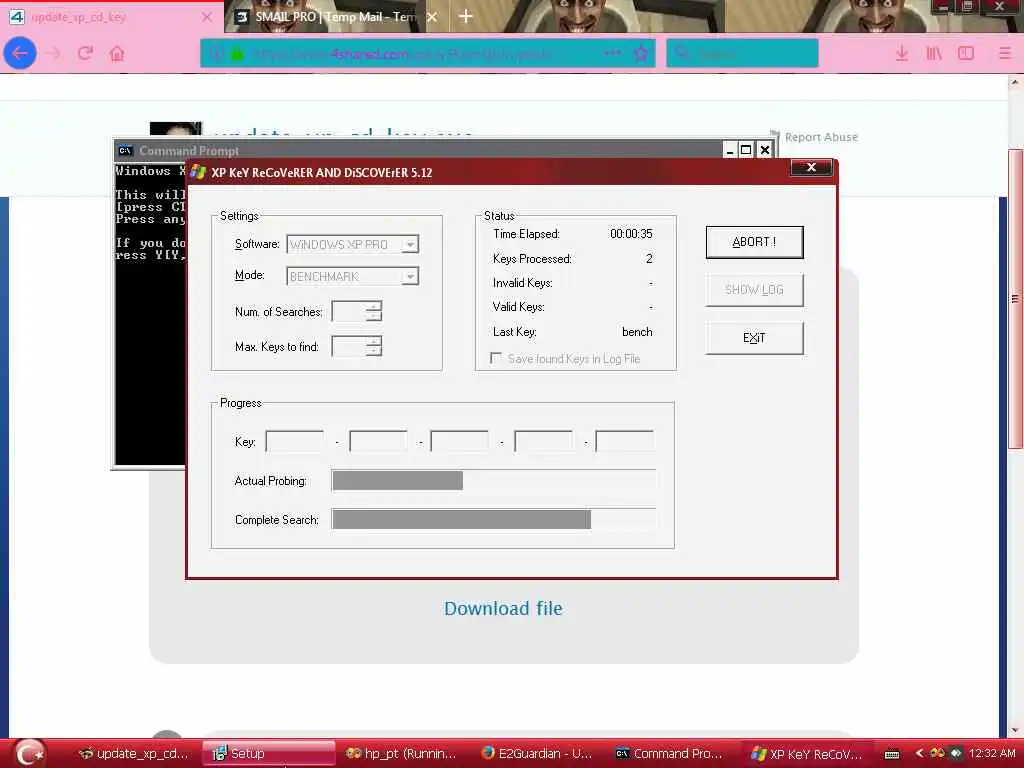
Task: Toggle Save found Keys in Log File
Action: tap(496, 358)
